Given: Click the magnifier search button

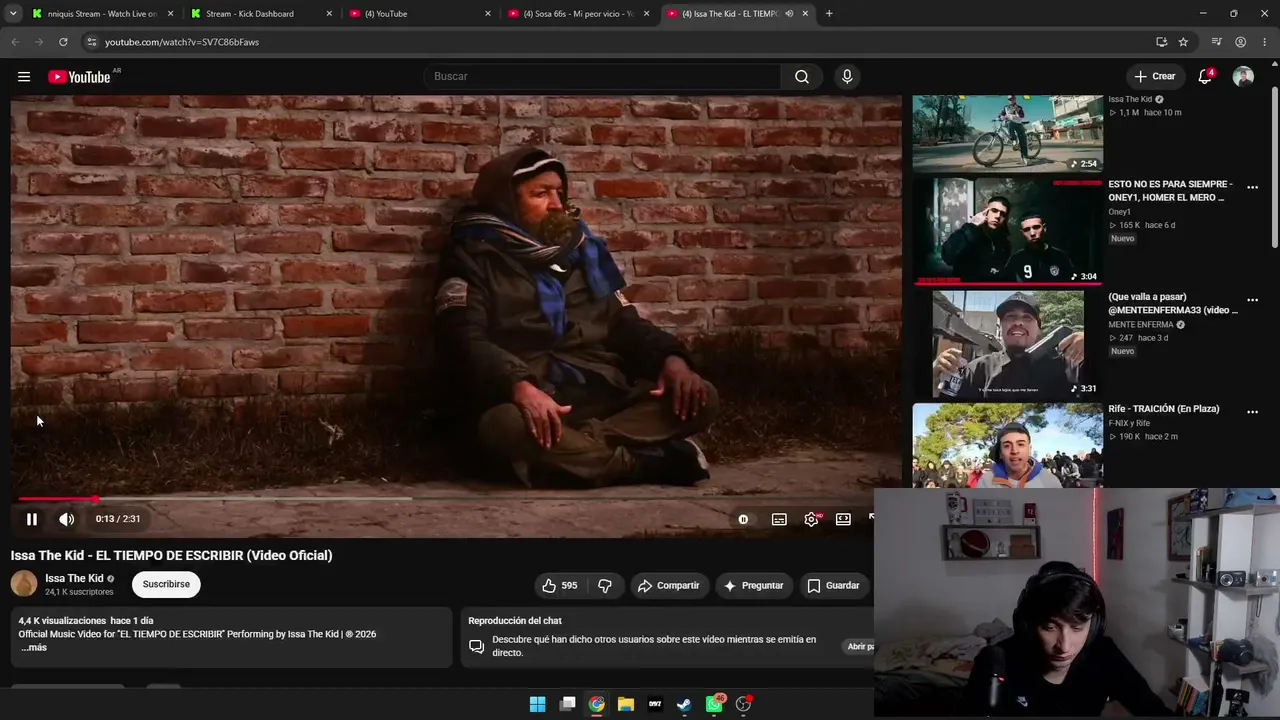Looking at the screenshot, I should [802, 77].
